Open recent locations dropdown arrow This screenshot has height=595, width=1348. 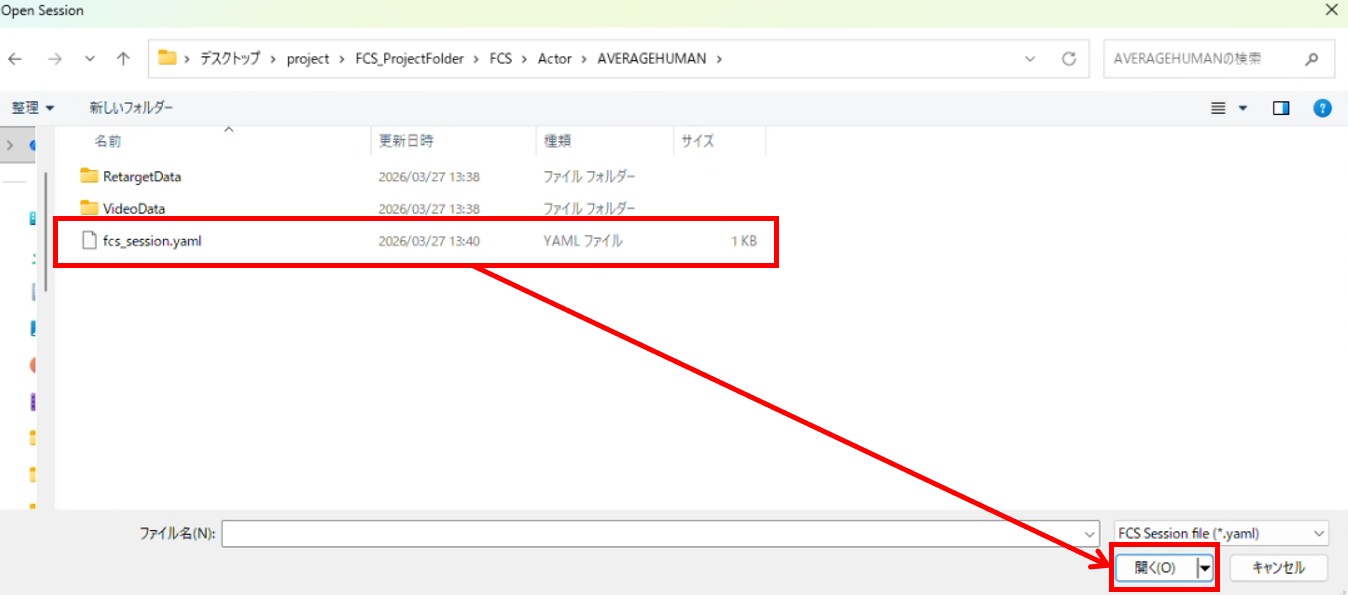90,59
